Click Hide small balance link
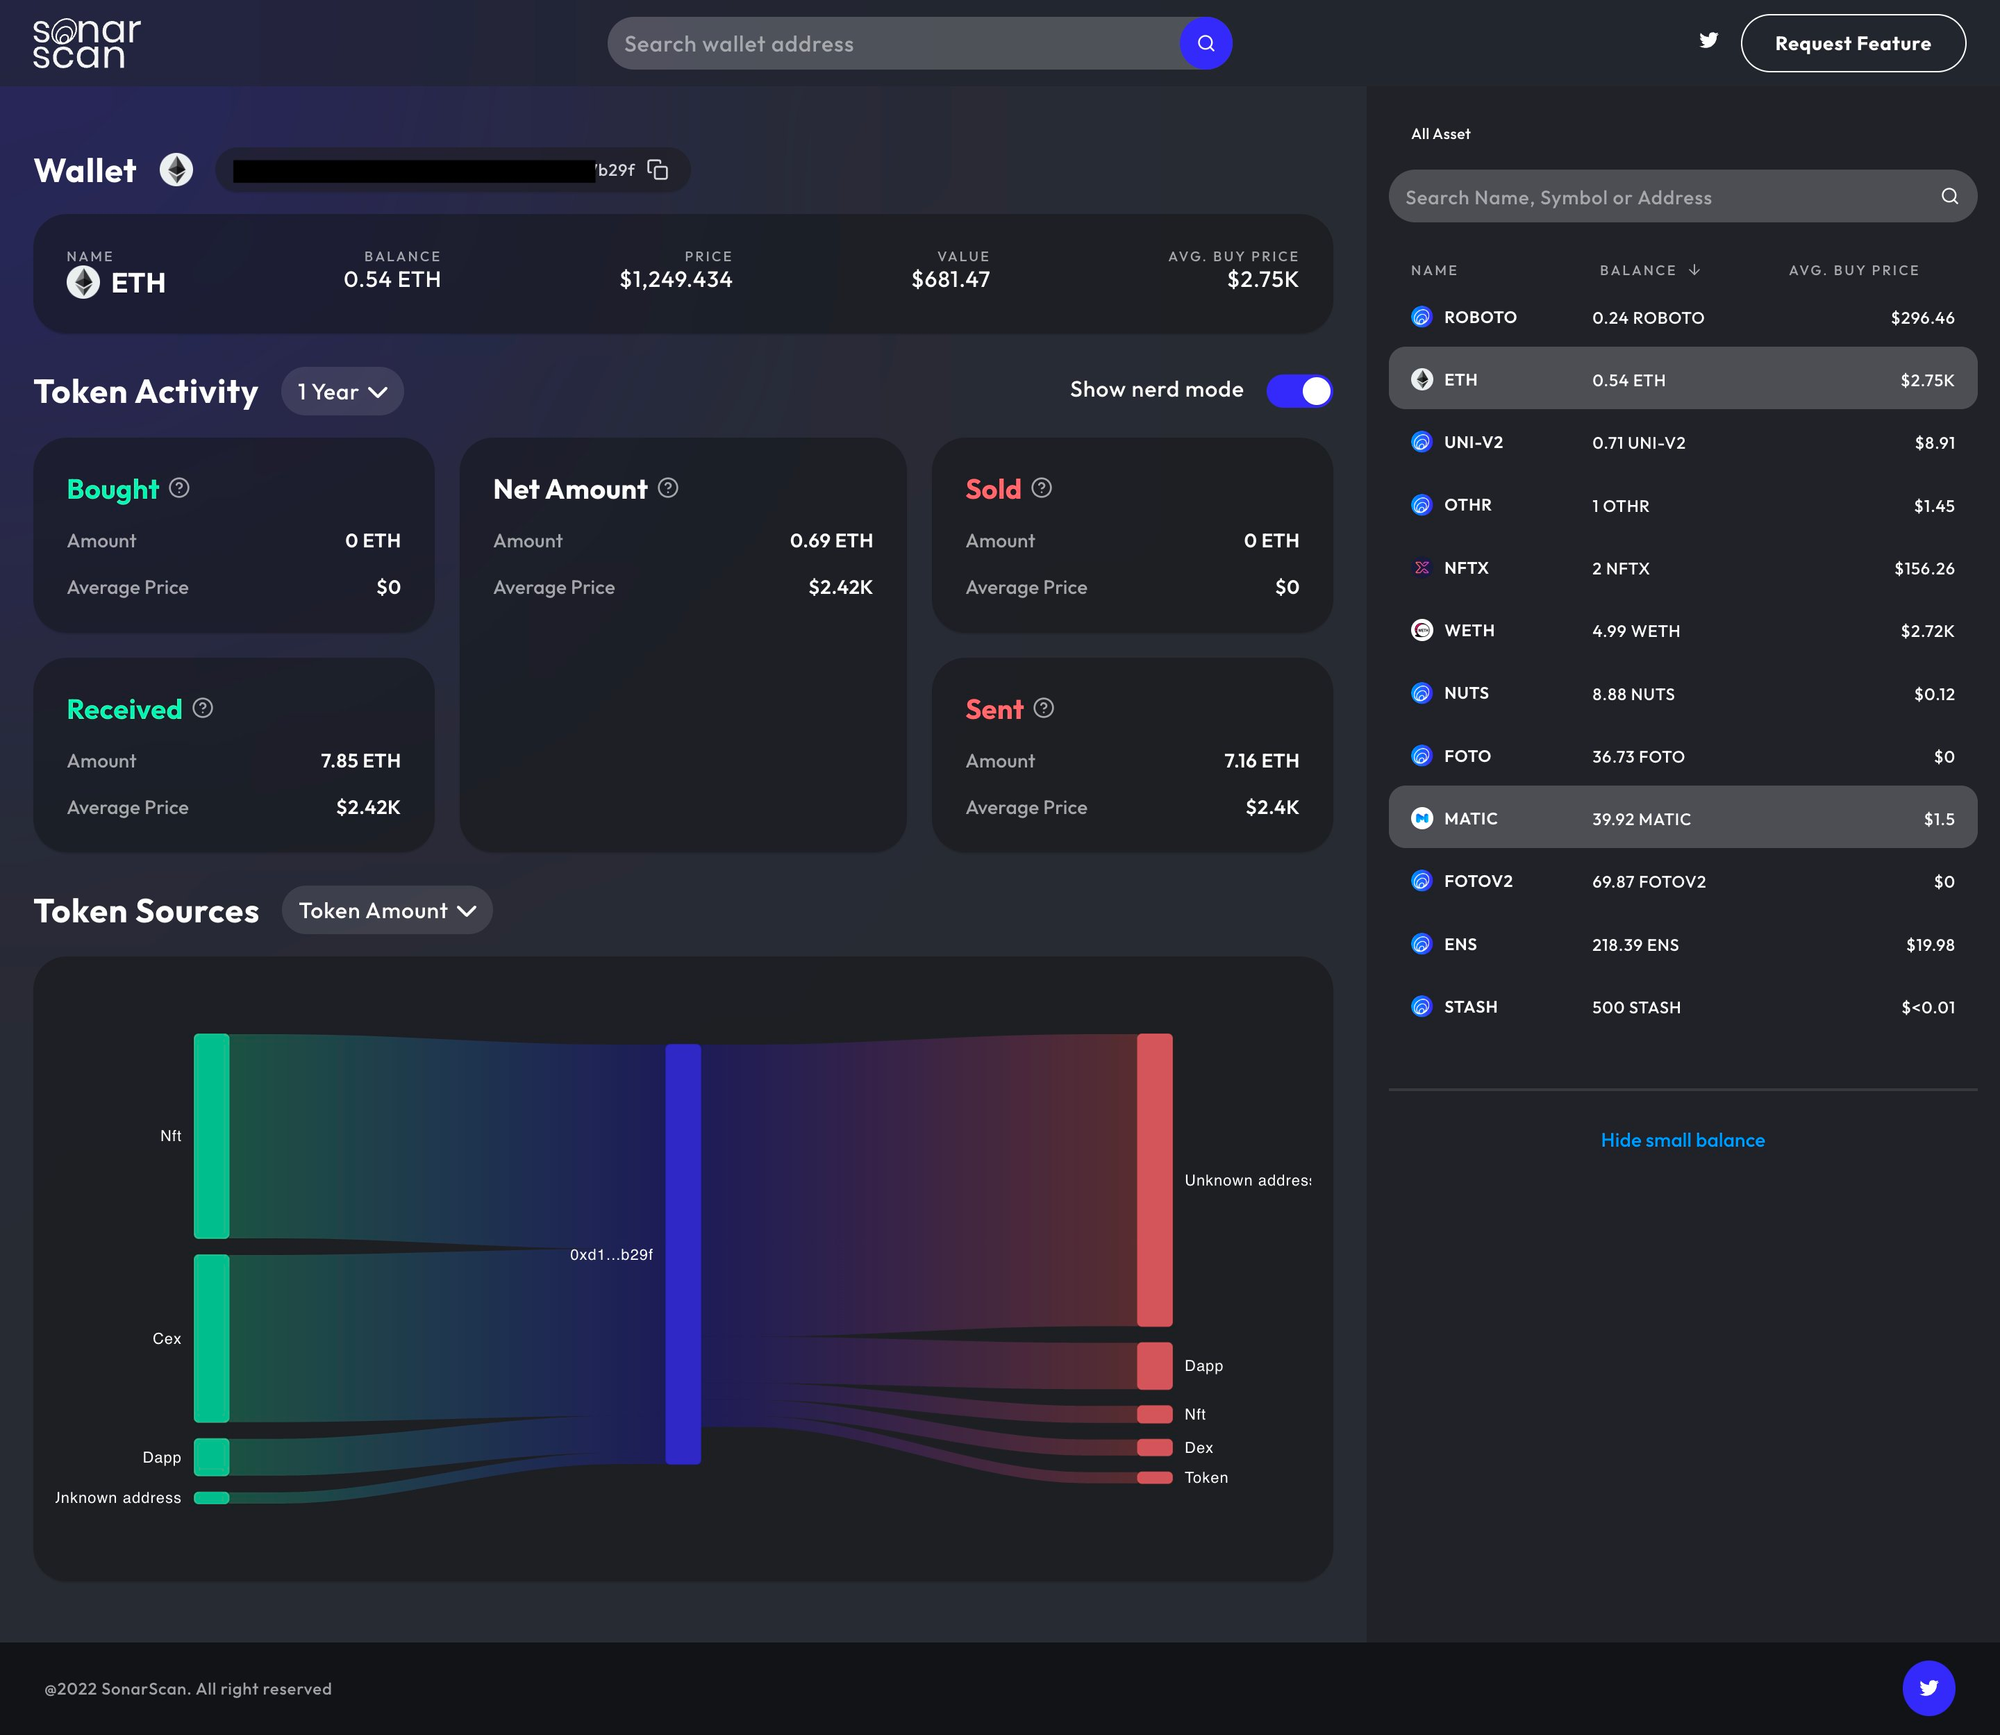2000x1735 pixels. click(1682, 1138)
